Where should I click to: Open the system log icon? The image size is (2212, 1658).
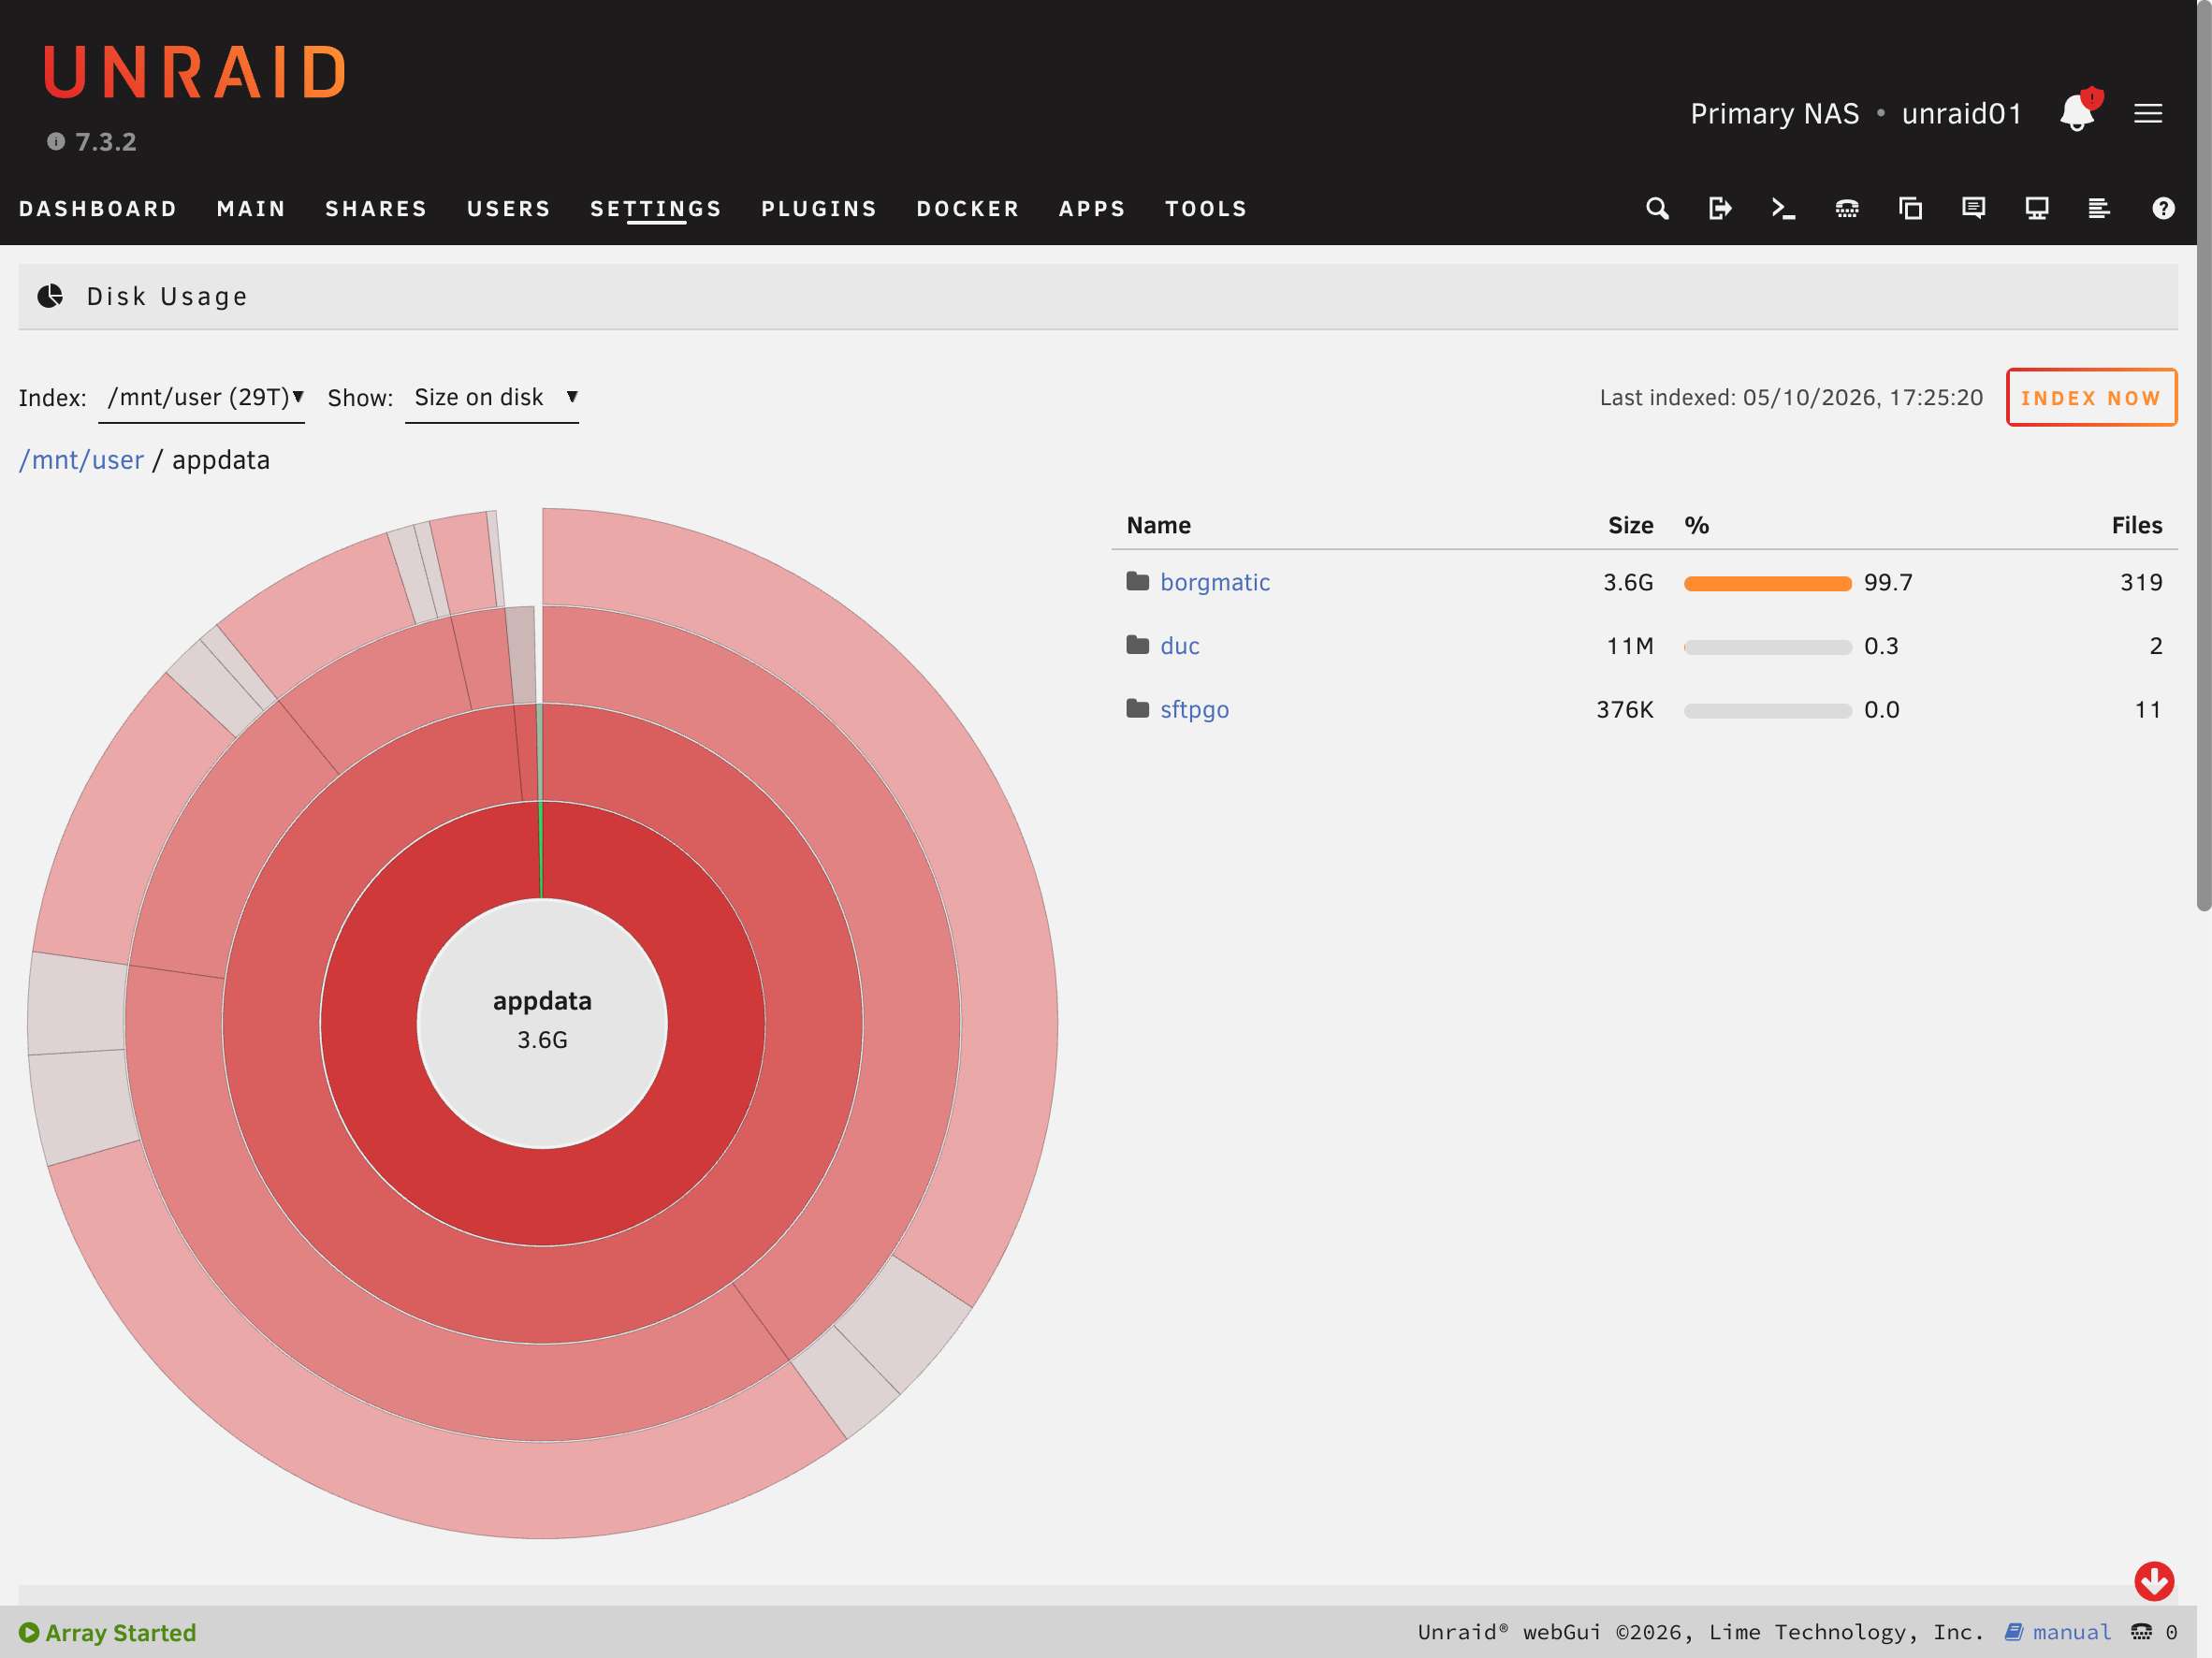click(2099, 208)
